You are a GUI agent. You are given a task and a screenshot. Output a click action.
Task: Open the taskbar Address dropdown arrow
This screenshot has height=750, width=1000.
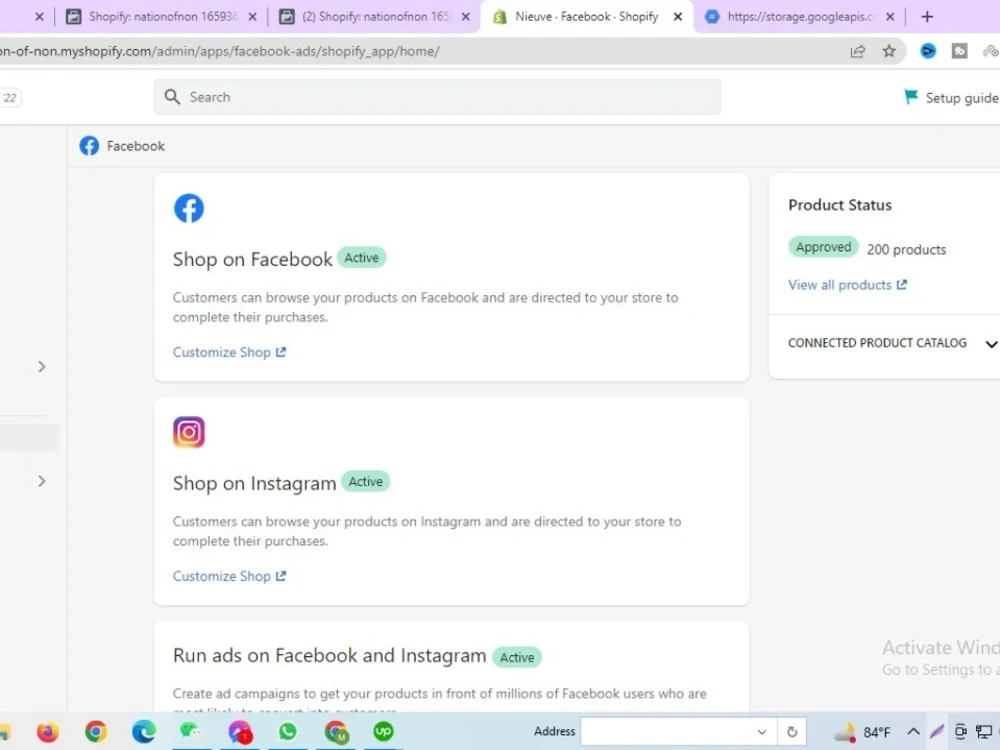pos(761,732)
